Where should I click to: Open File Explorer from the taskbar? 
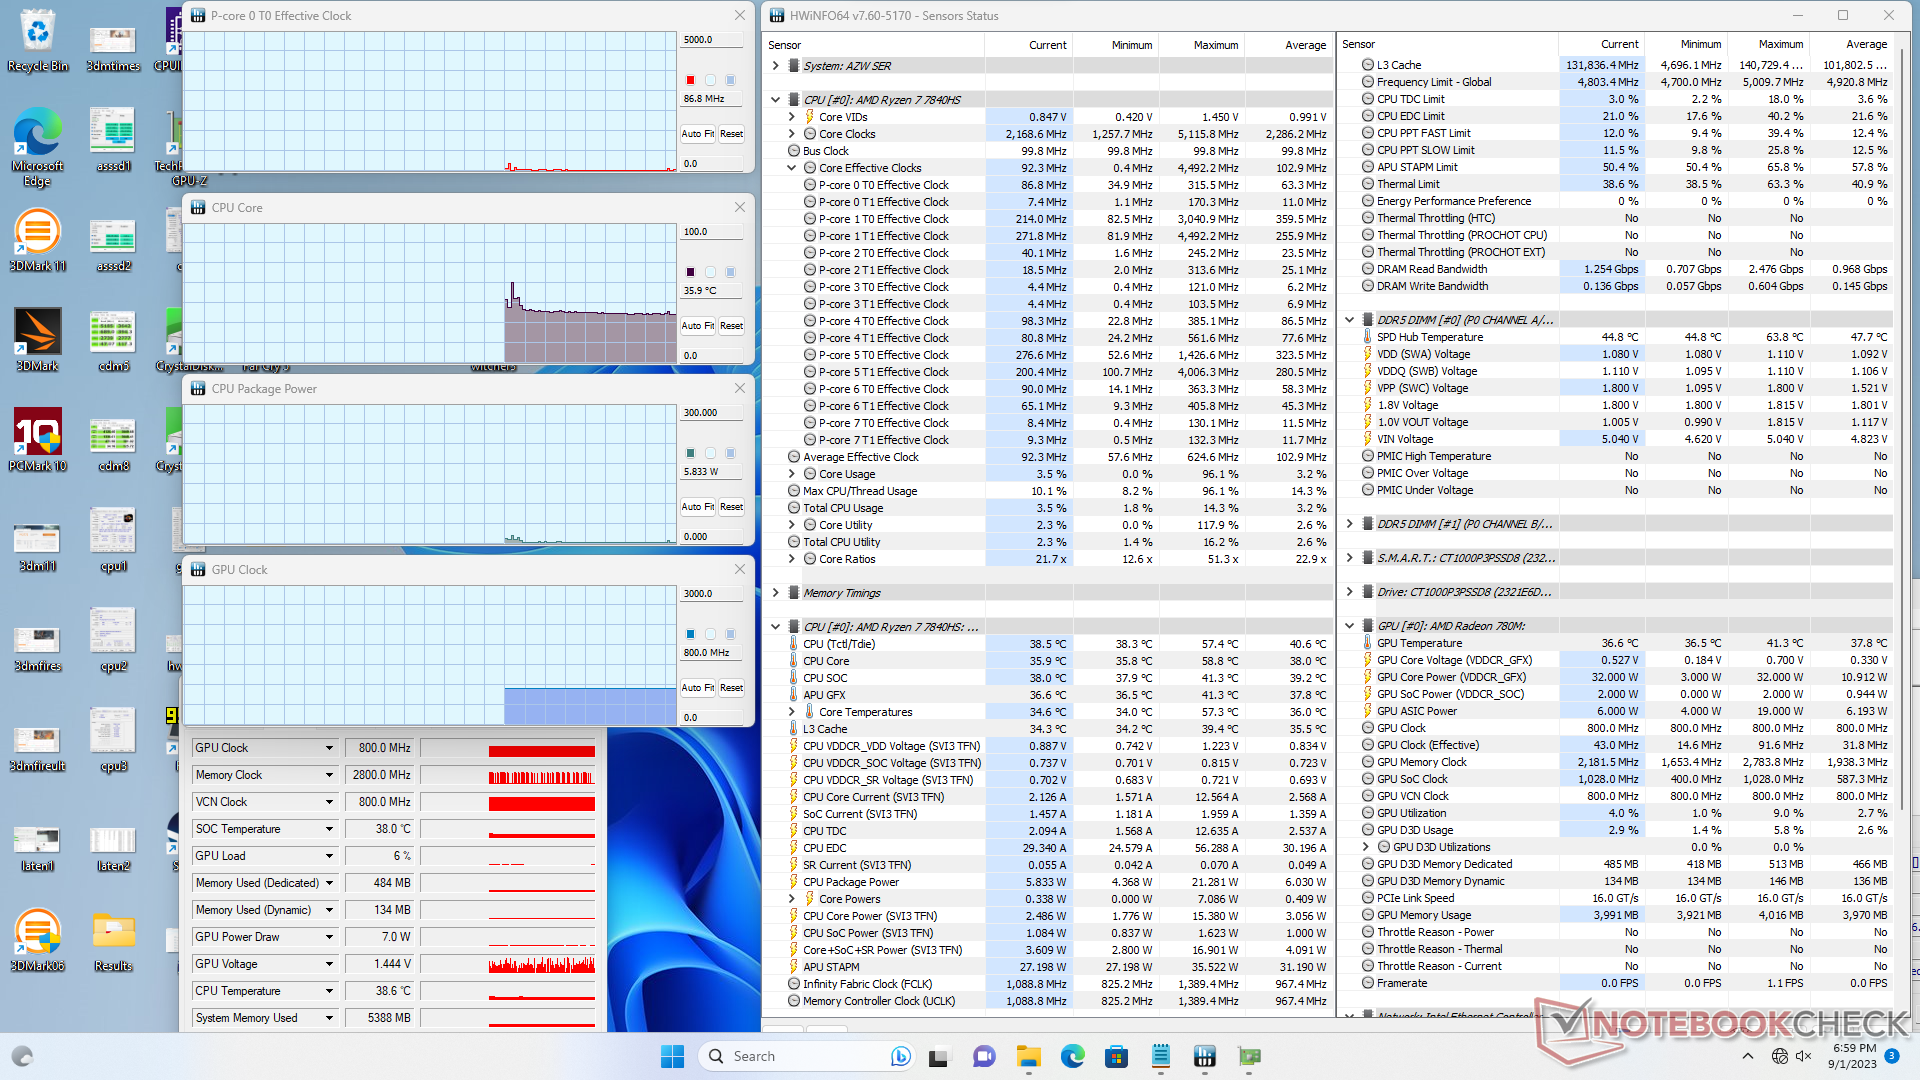[1028, 1056]
